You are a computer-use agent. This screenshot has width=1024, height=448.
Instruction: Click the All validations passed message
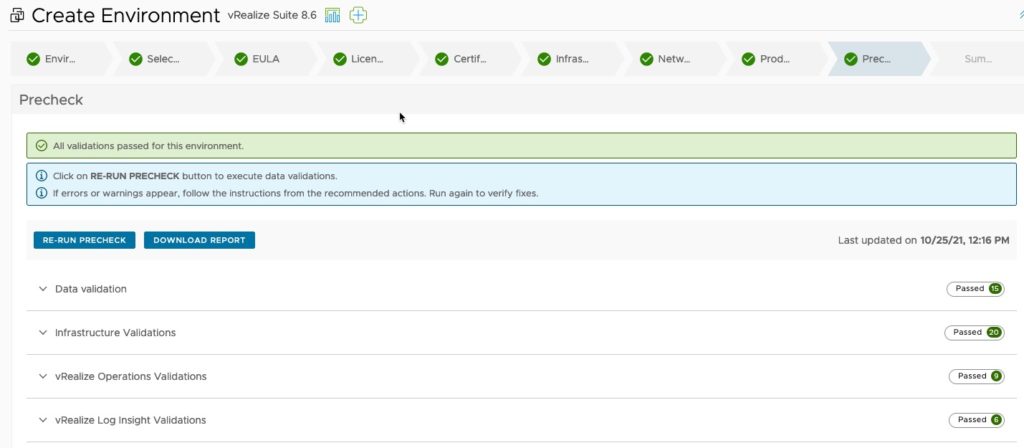point(148,146)
